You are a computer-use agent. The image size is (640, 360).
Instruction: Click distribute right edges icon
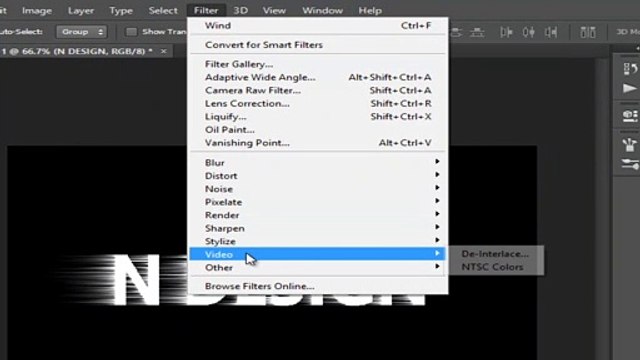click(x=551, y=32)
